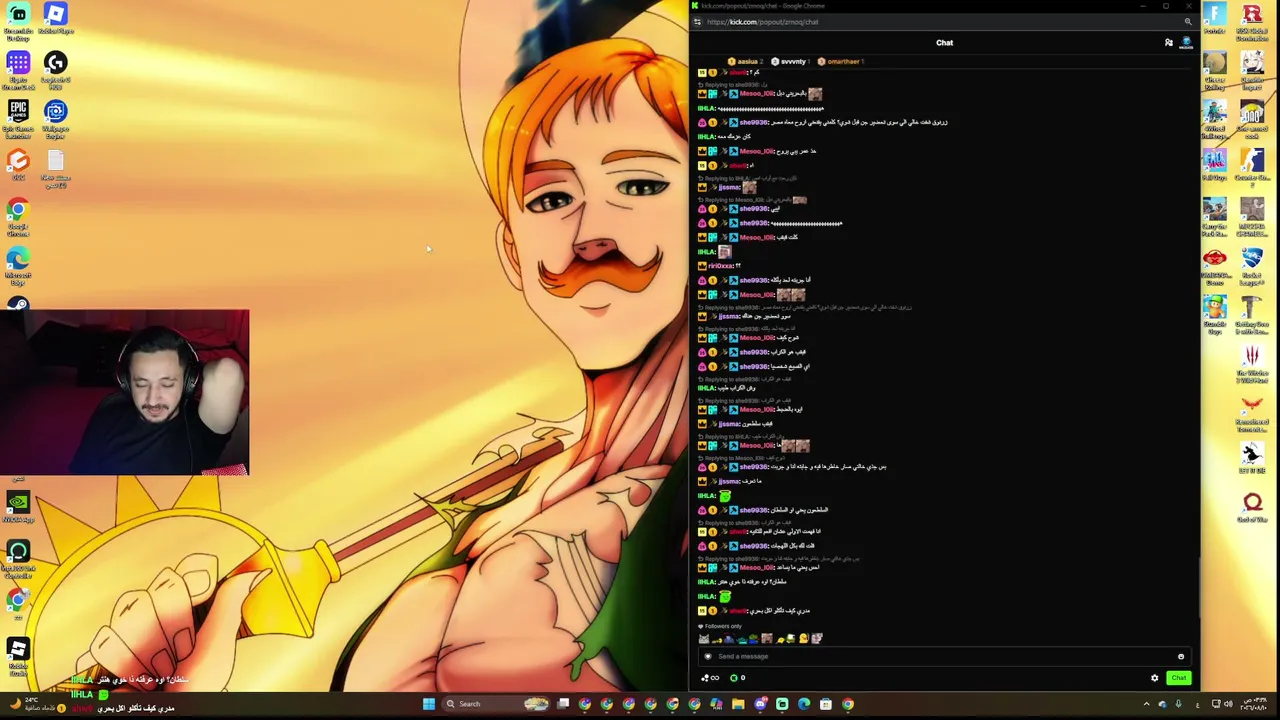Image resolution: width=1280 pixels, height=720 pixels.
Task: Click the yellow duck quick emote
Action: (x=802, y=639)
